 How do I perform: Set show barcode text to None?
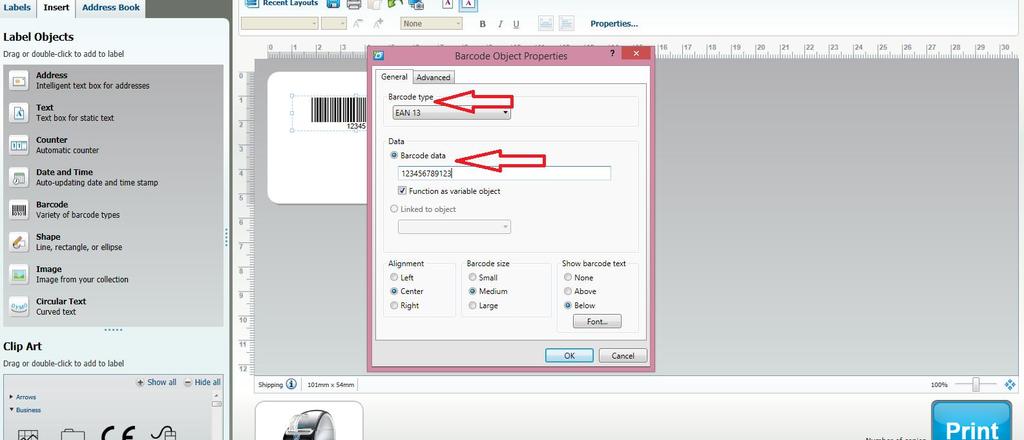coord(568,277)
